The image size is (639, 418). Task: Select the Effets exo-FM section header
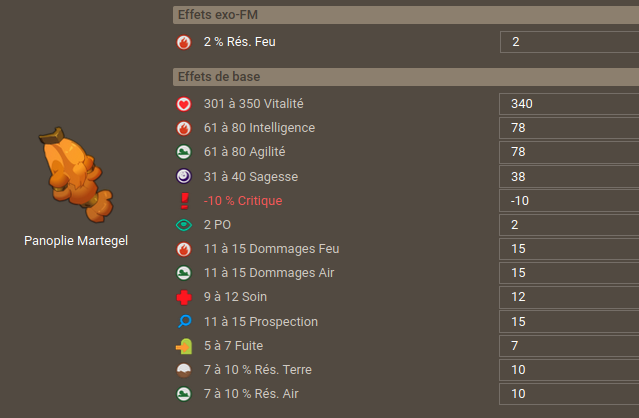coord(406,15)
